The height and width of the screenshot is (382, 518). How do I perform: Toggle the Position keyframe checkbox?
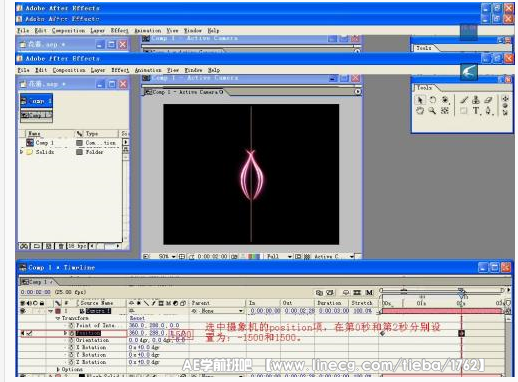(x=30, y=333)
